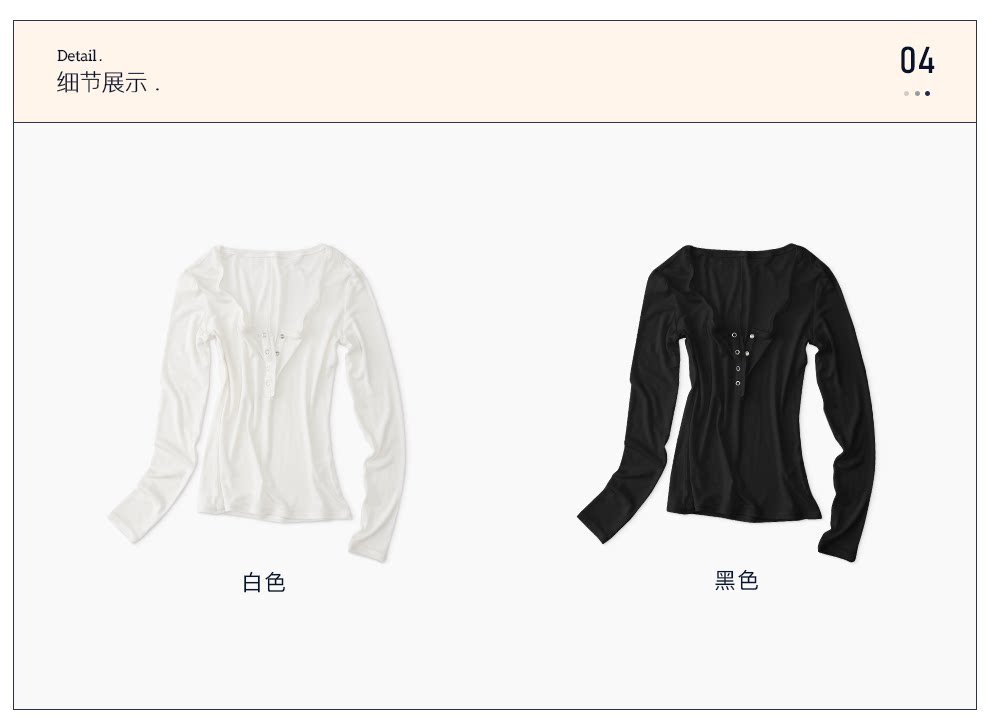Click the cream-colored header banner background
This screenshot has height=719, width=990.
click(x=494, y=71)
